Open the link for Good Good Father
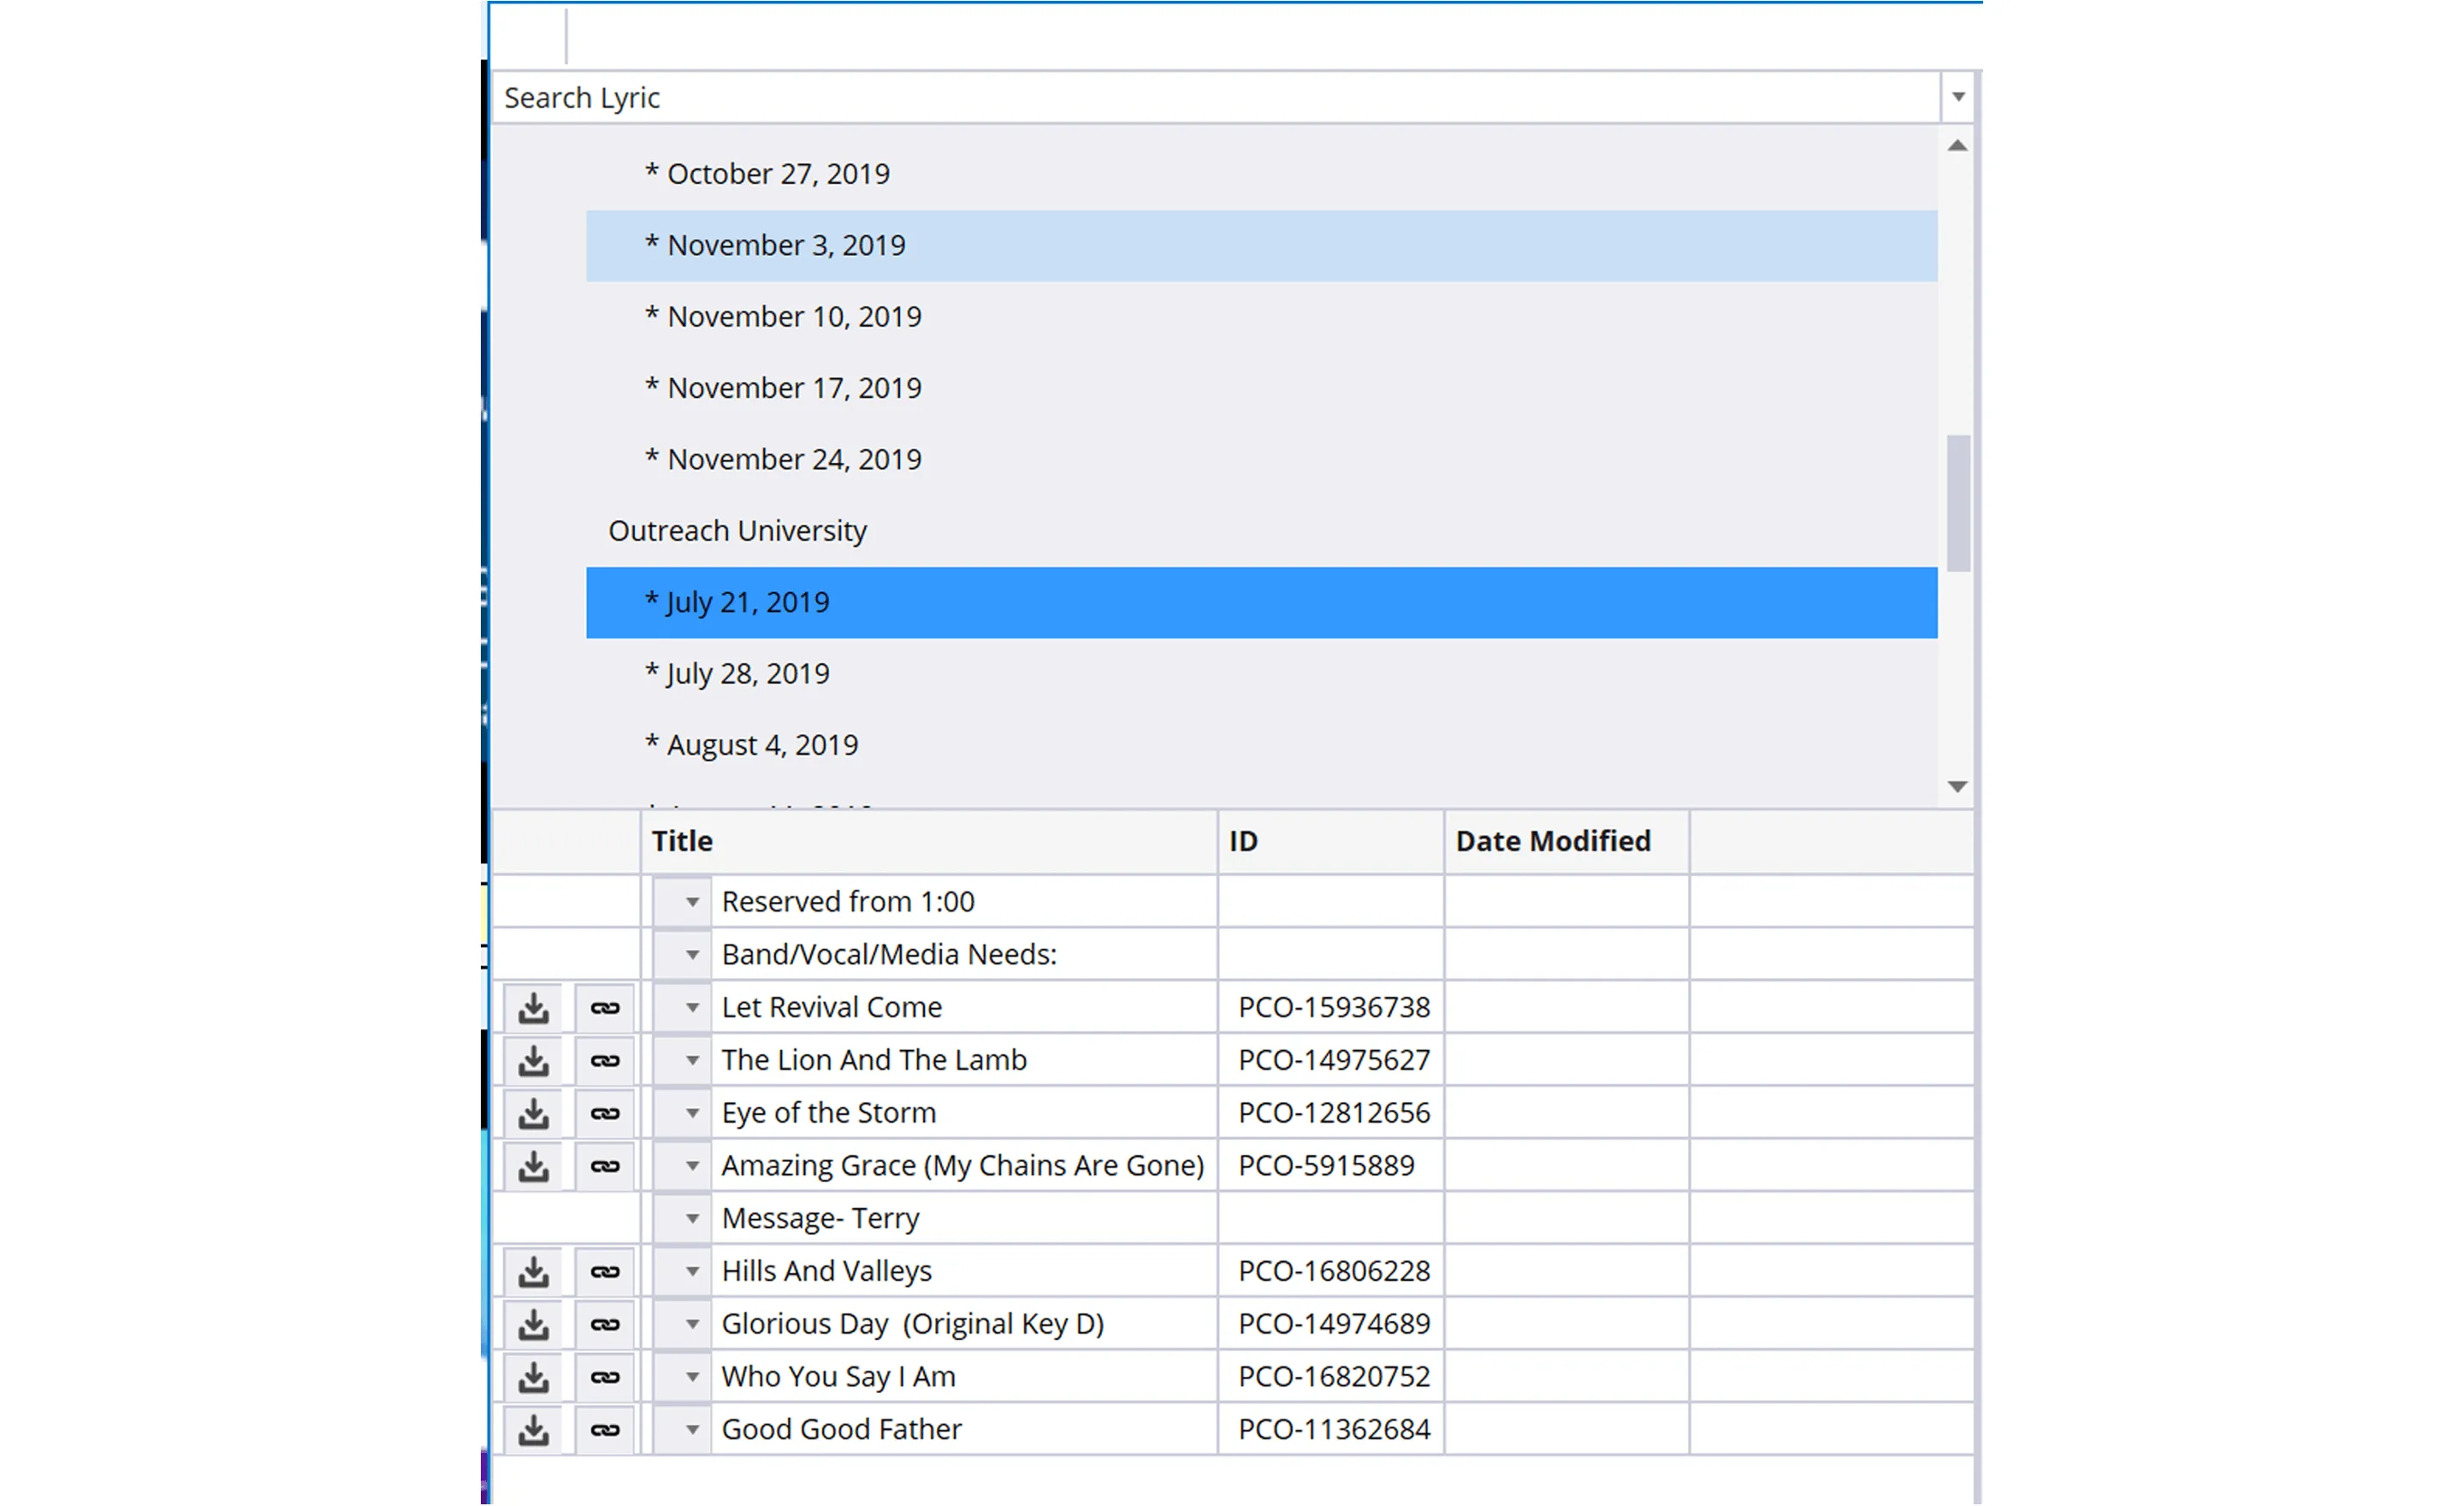The height and width of the screenshot is (1506, 2464). [x=605, y=1429]
